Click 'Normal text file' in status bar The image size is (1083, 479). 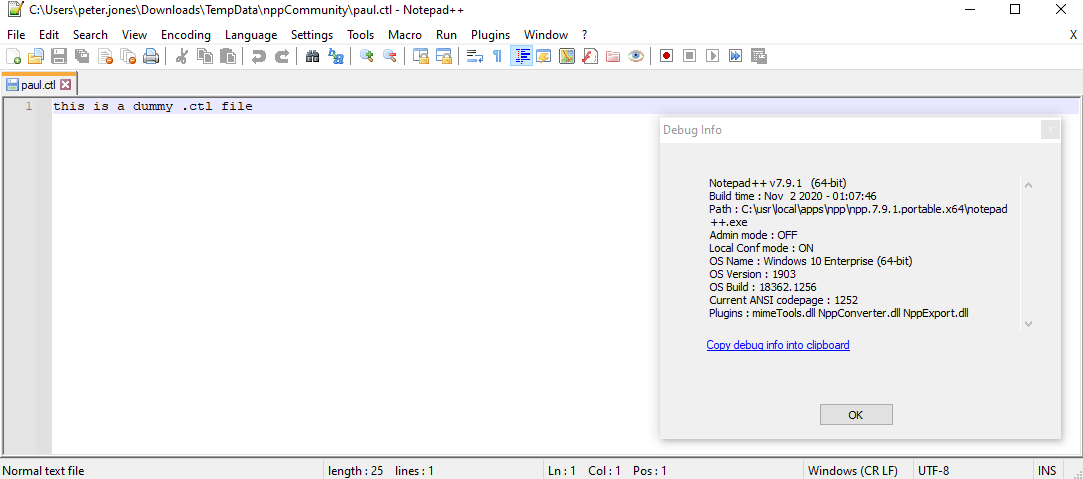point(44,471)
